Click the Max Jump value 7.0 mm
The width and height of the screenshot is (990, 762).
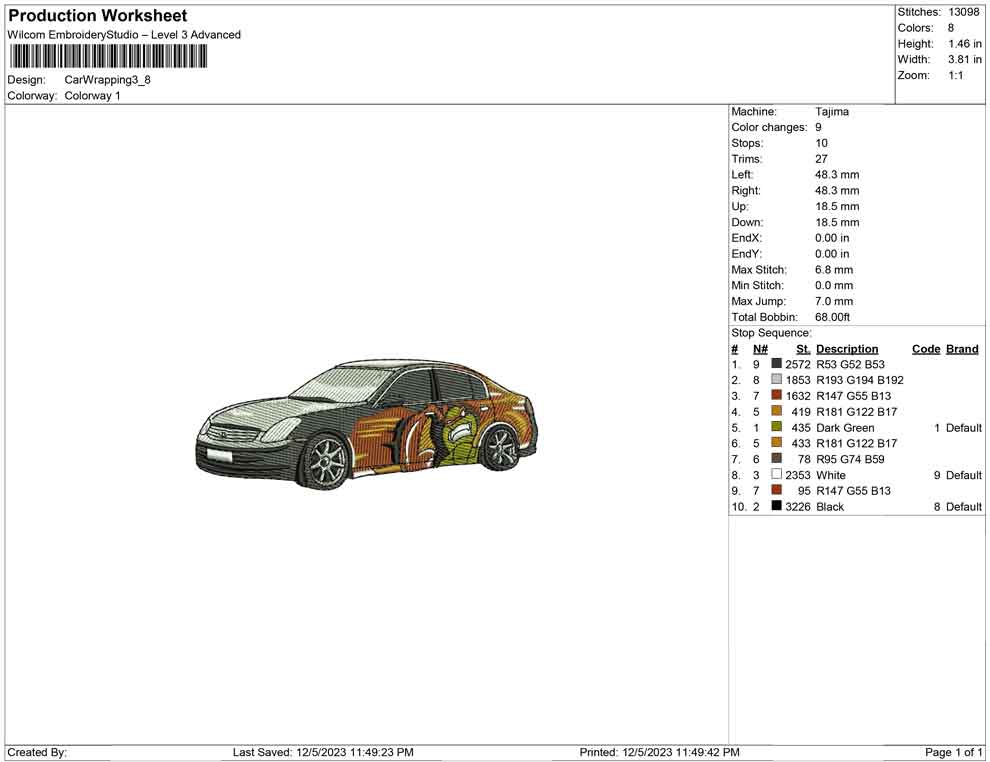tap(834, 301)
